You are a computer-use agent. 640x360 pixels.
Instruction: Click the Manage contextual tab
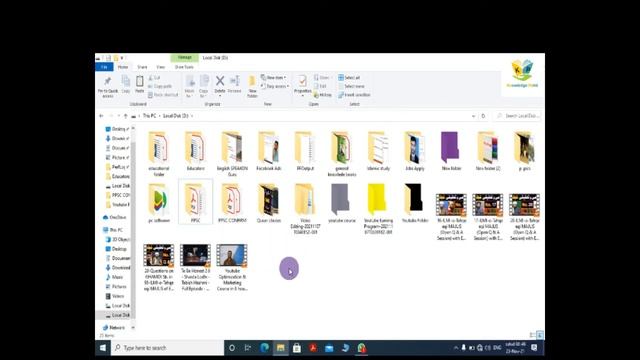184,58
